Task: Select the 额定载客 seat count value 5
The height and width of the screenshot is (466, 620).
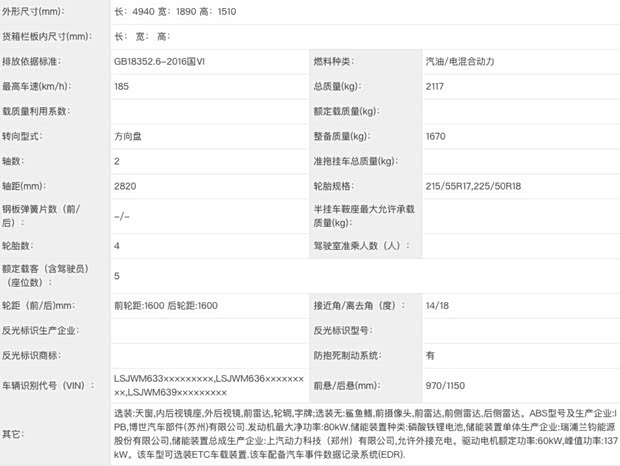Action: click(118, 275)
